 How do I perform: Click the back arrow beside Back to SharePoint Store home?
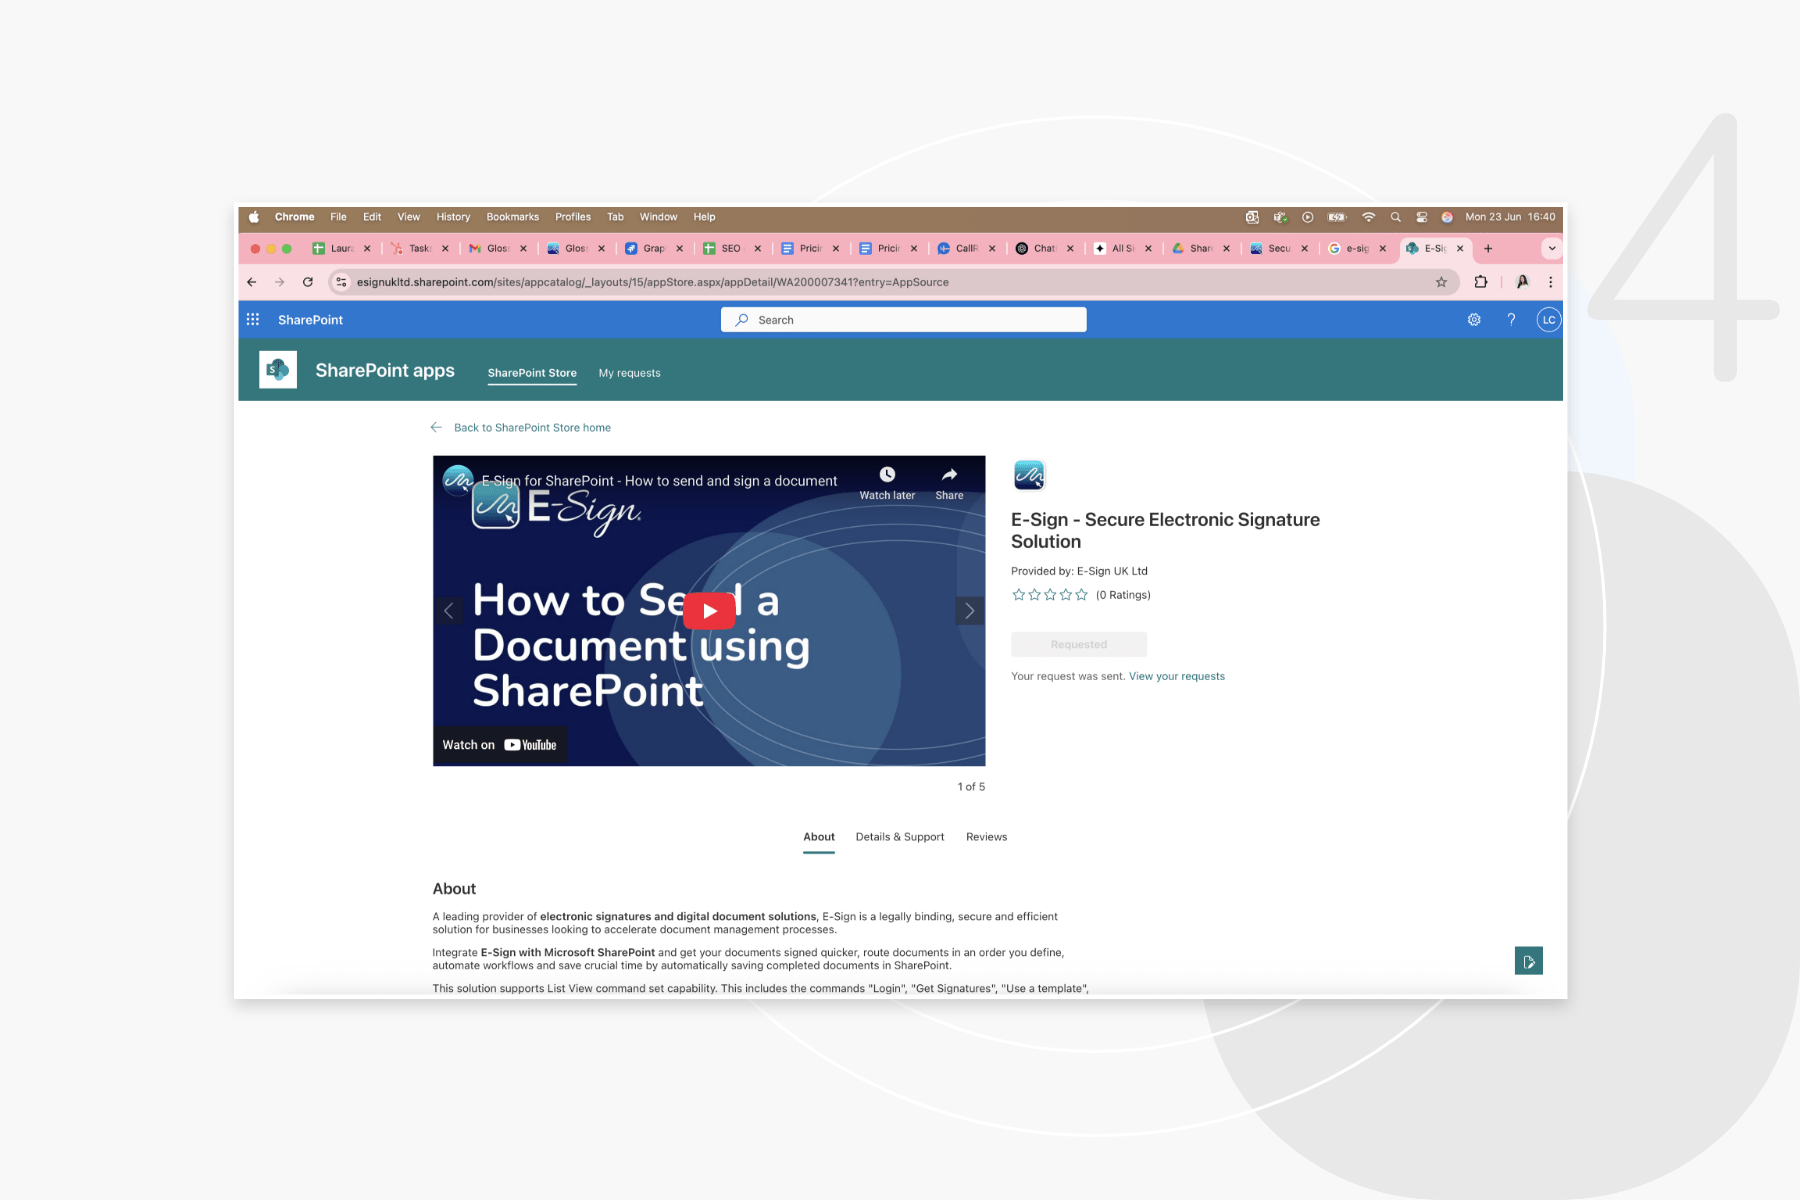[436, 427]
